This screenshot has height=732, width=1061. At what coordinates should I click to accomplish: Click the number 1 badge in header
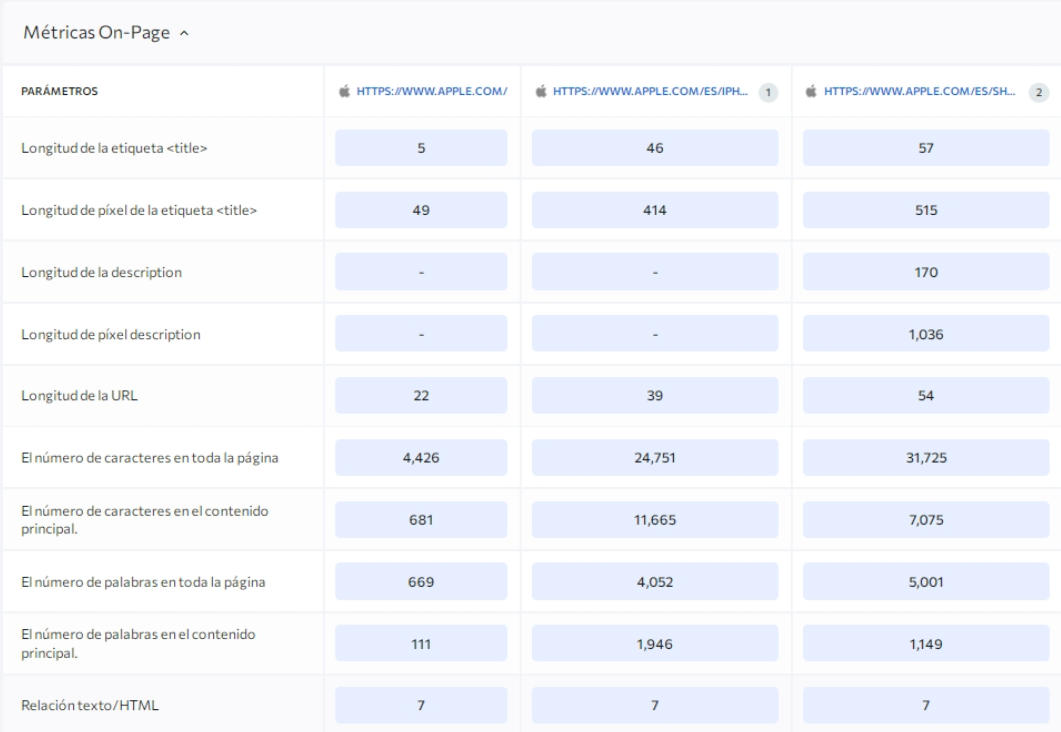click(x=768, y=93)
